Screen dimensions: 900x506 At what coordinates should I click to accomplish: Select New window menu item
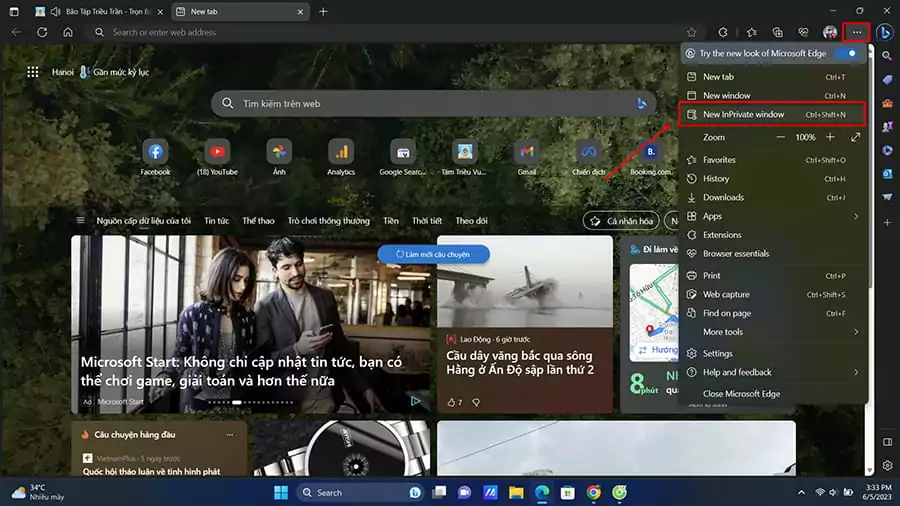[x=772, y=95]
